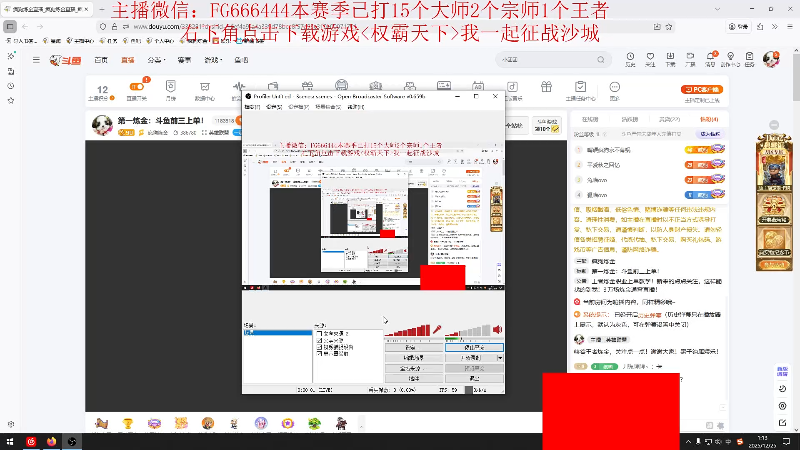Screen dimensions: 800x450
Task: Click the 12 streamer points counter
Action: pyautogui.click(x=102, y=90)
